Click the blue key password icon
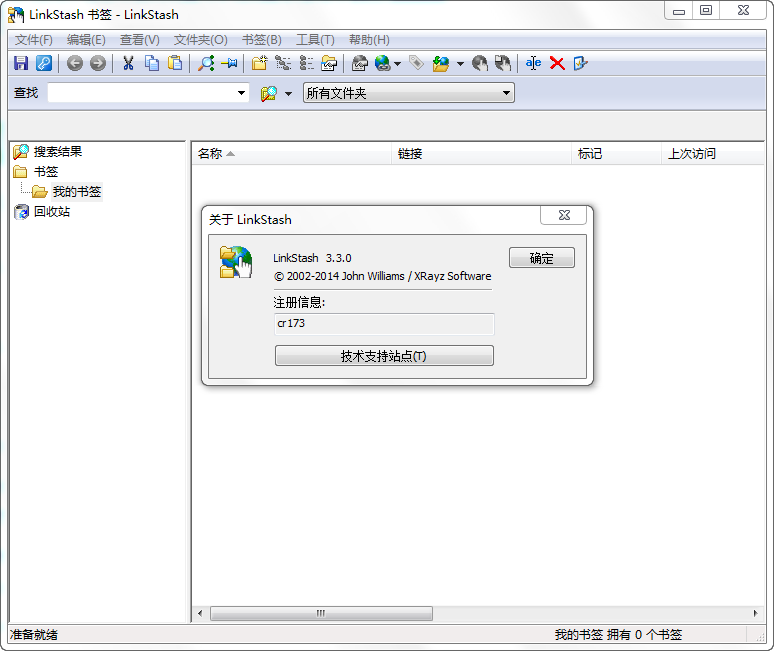 click(x=44, y=63)
